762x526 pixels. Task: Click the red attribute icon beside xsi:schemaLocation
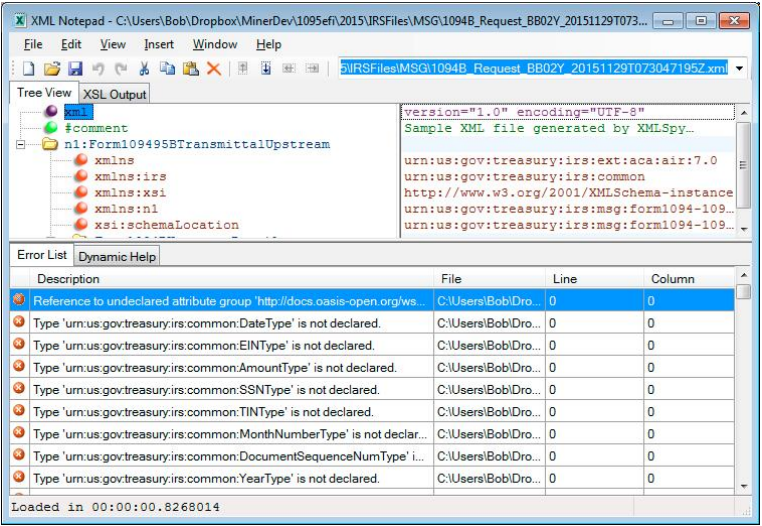pyautogui.click(x=81, y=224)
